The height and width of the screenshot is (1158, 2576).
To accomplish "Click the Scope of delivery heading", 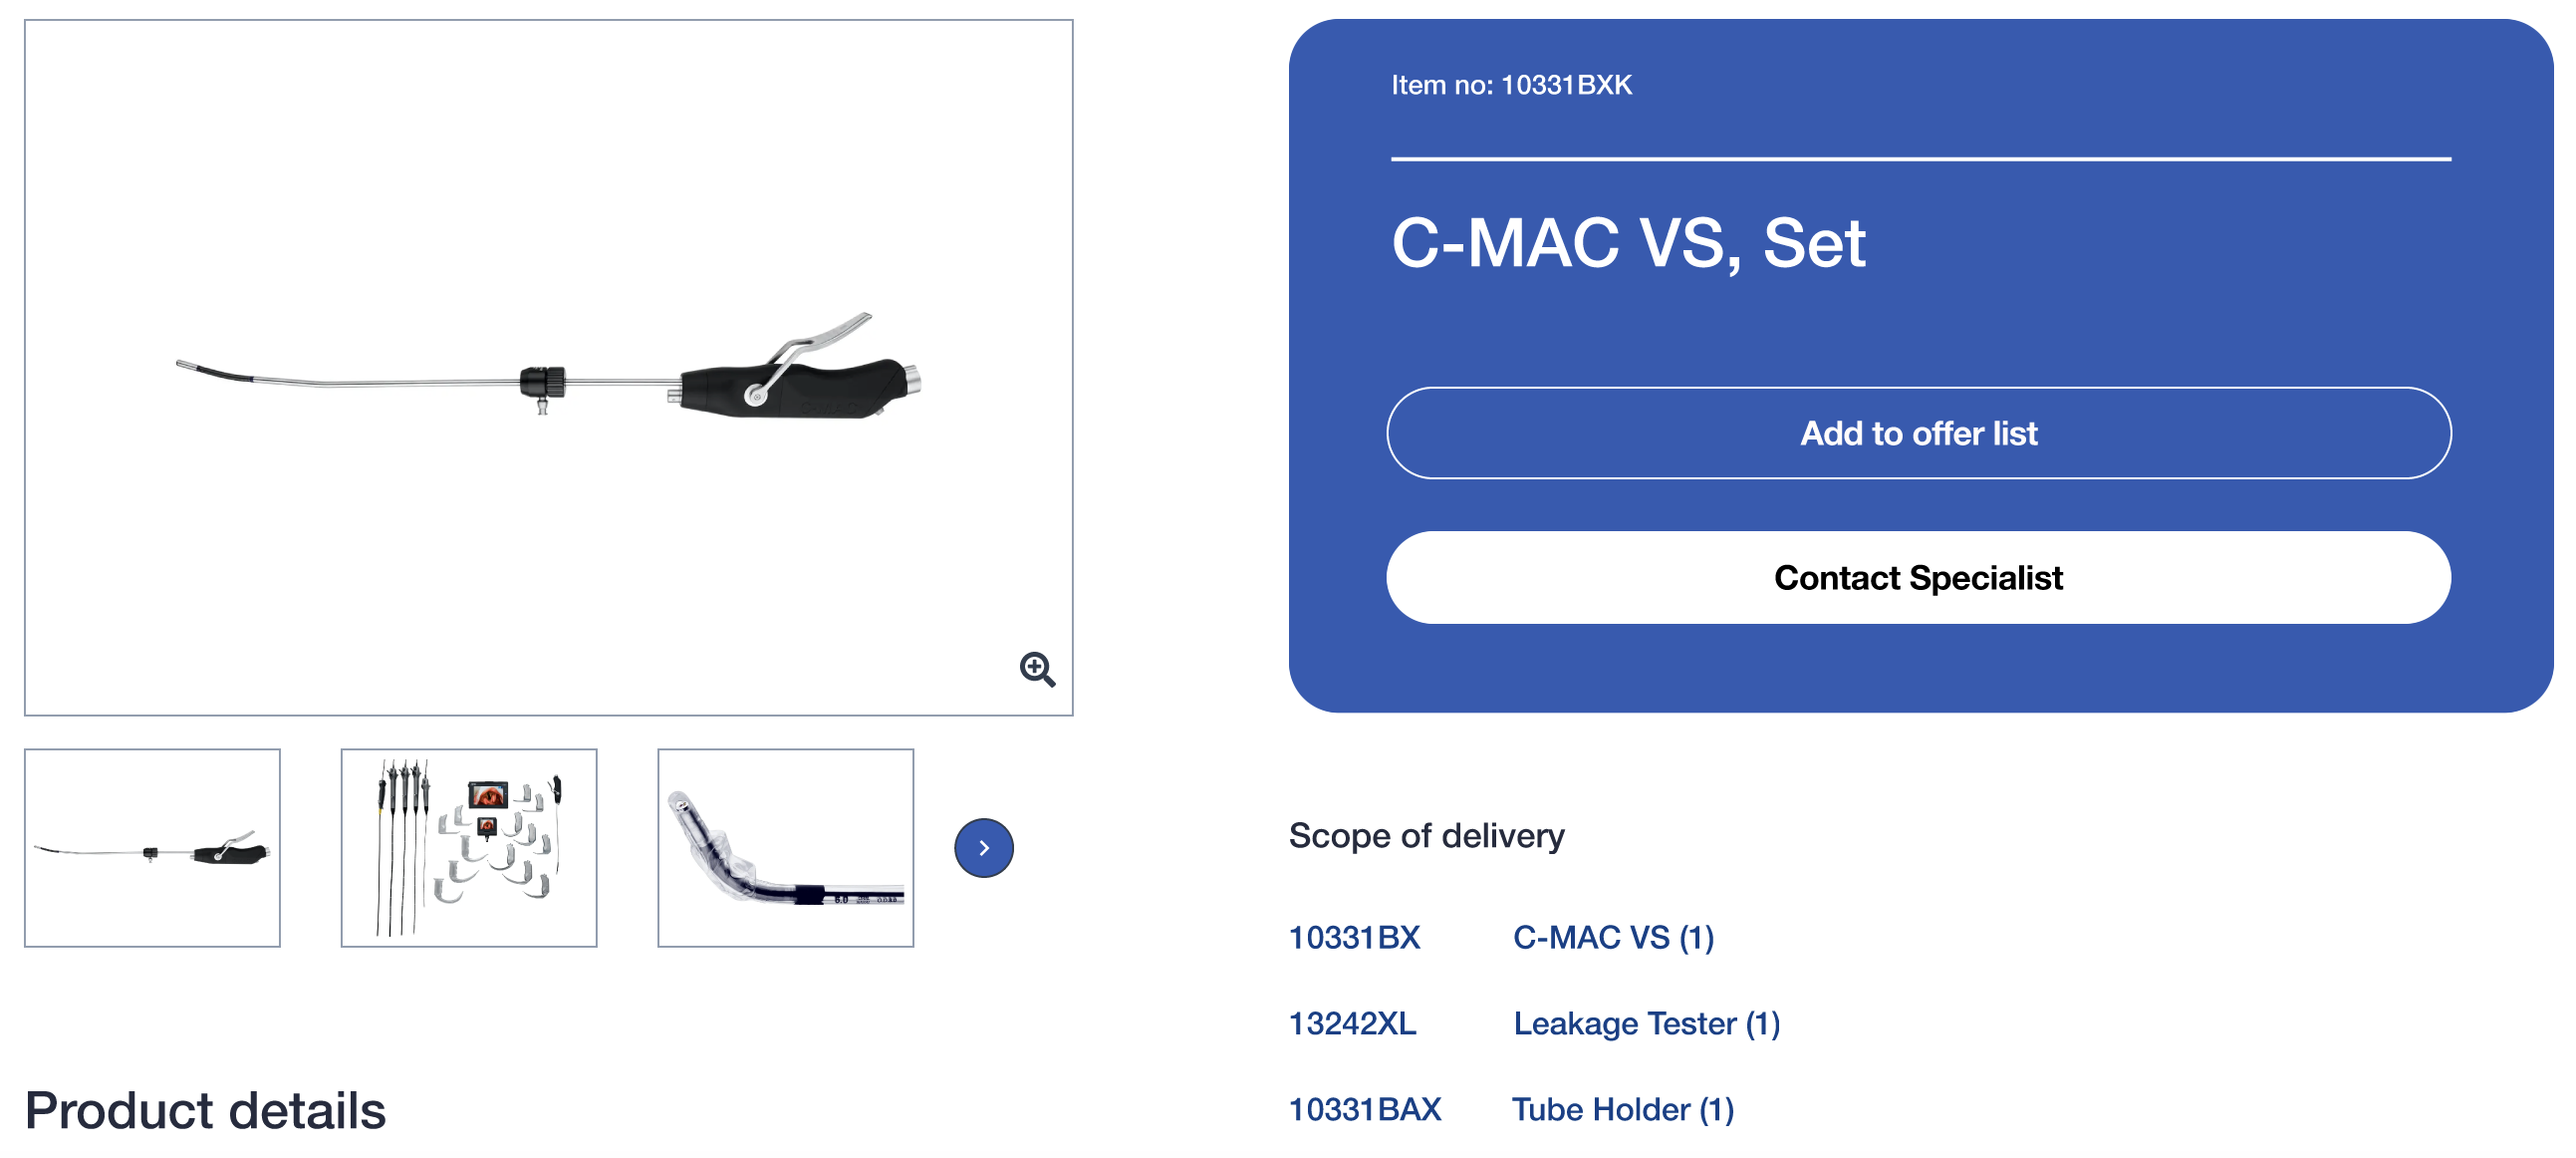I will [1426, 835].
